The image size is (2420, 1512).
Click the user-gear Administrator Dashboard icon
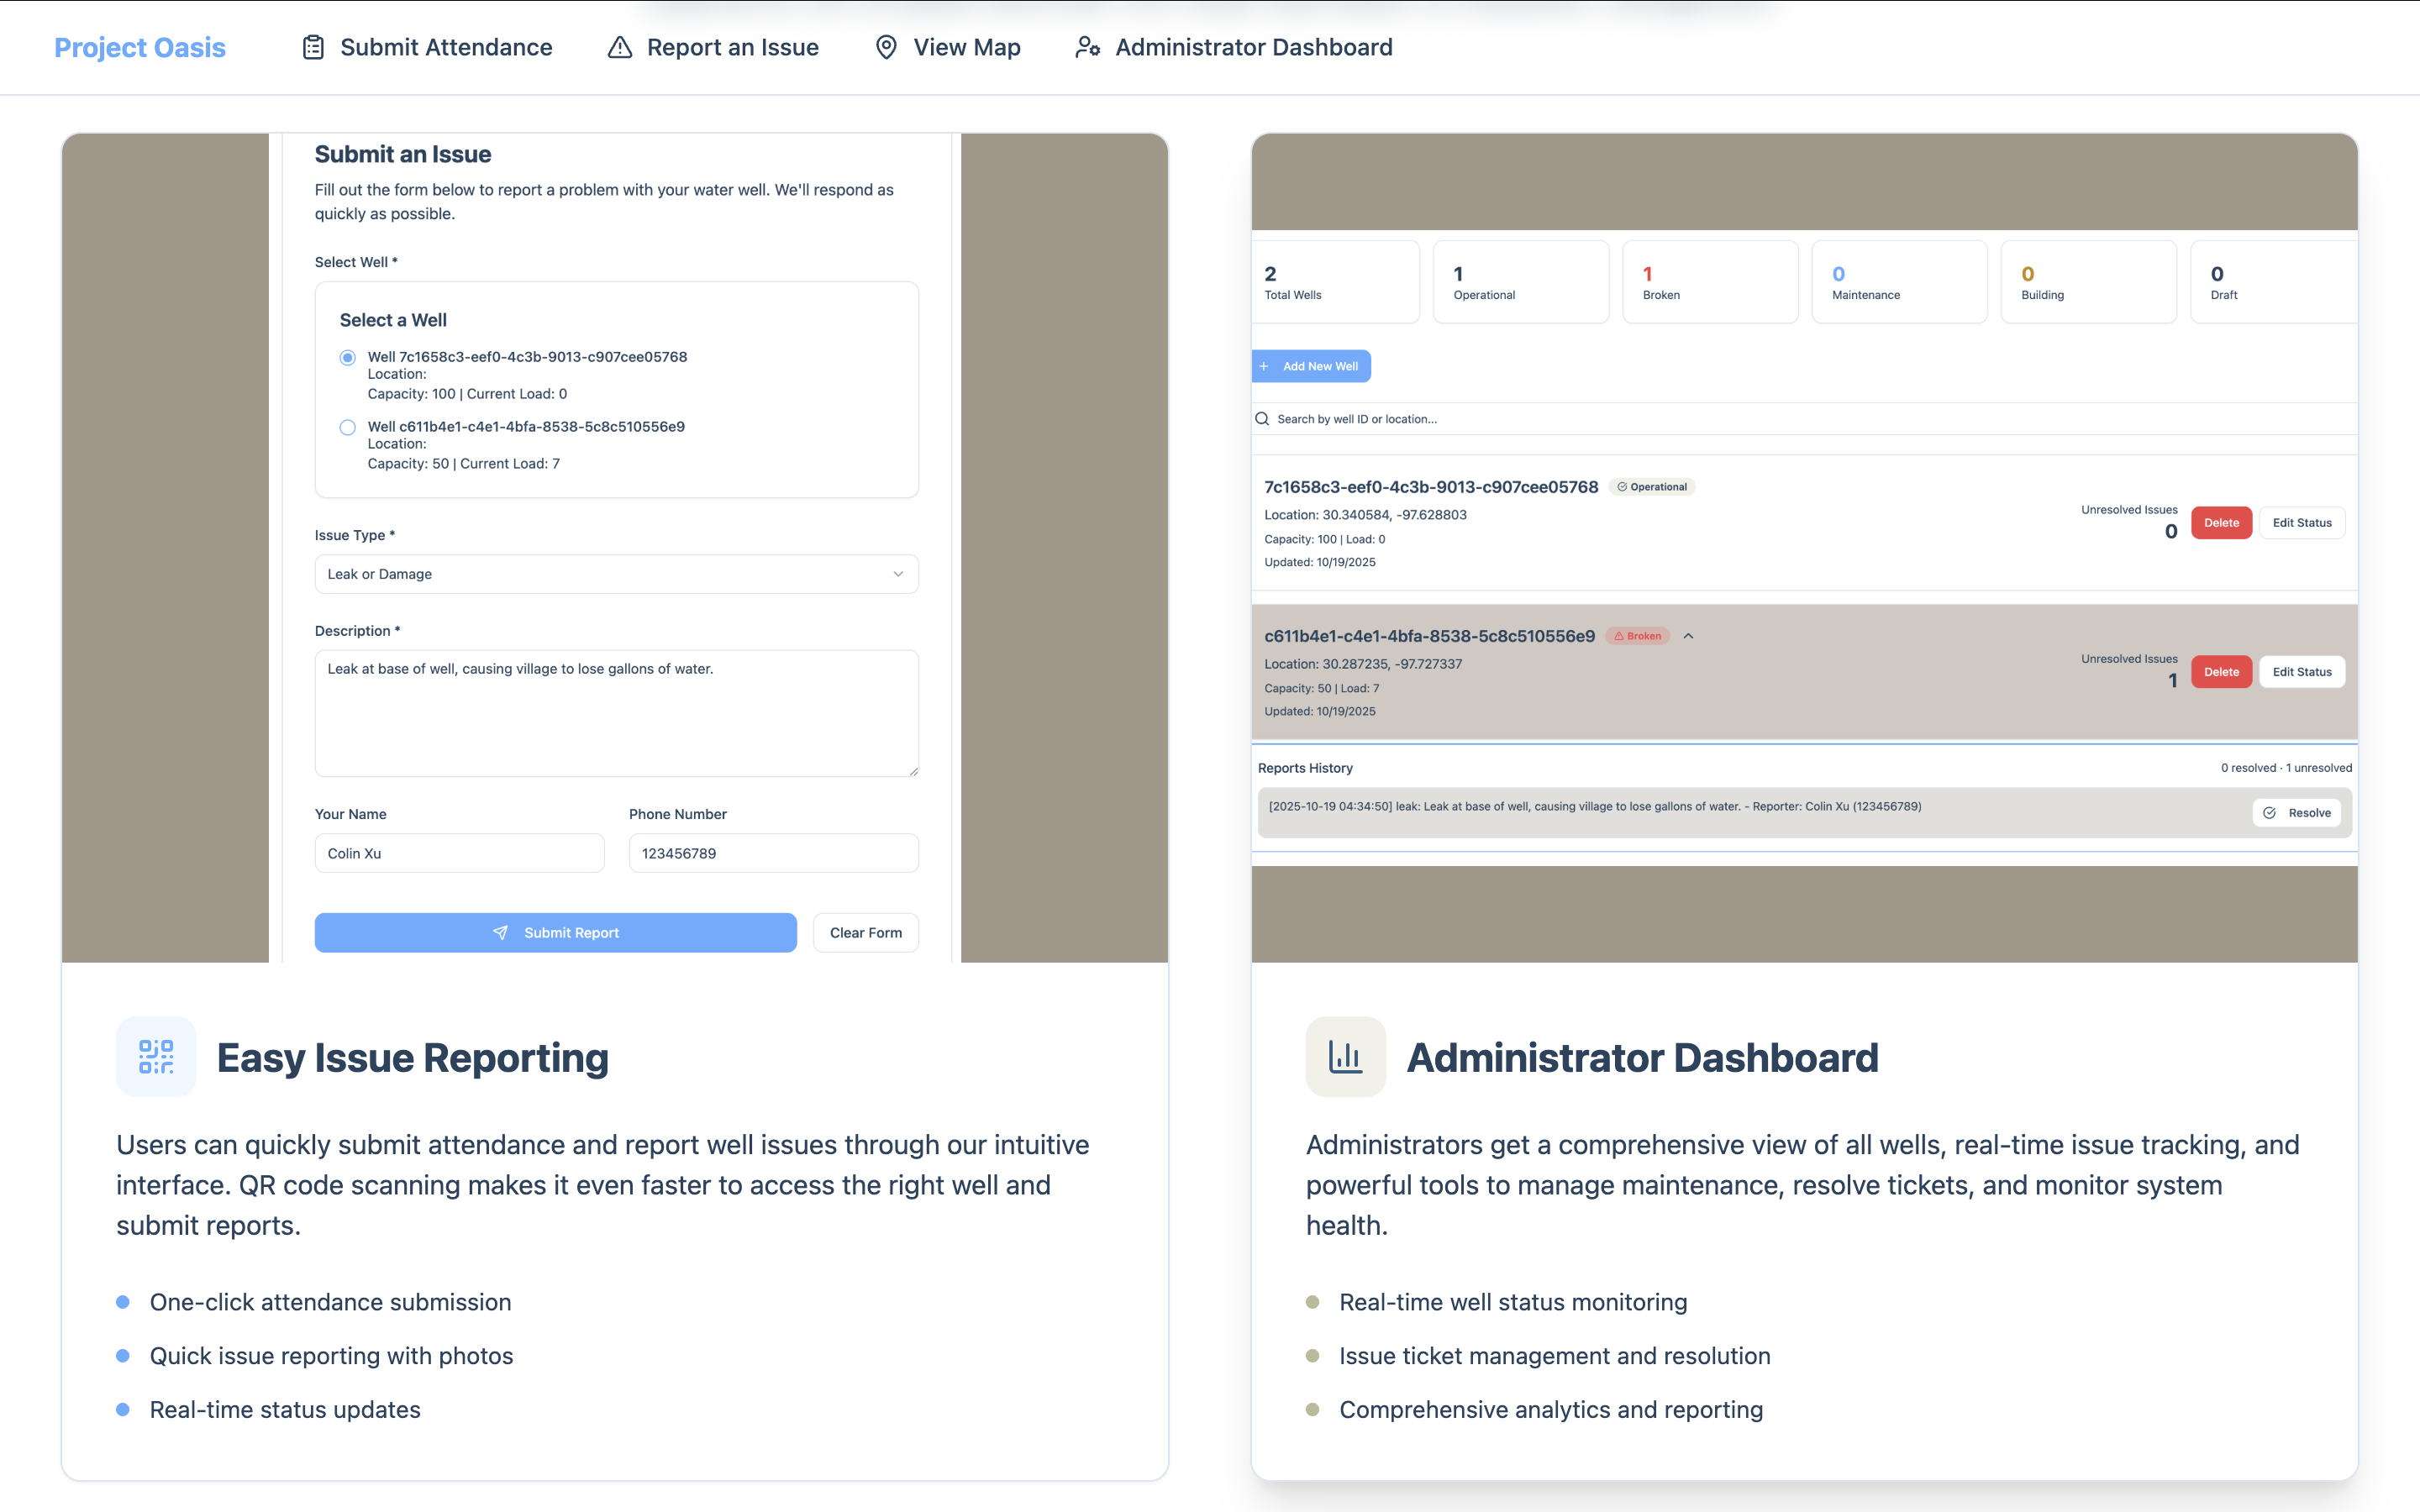1088,47
